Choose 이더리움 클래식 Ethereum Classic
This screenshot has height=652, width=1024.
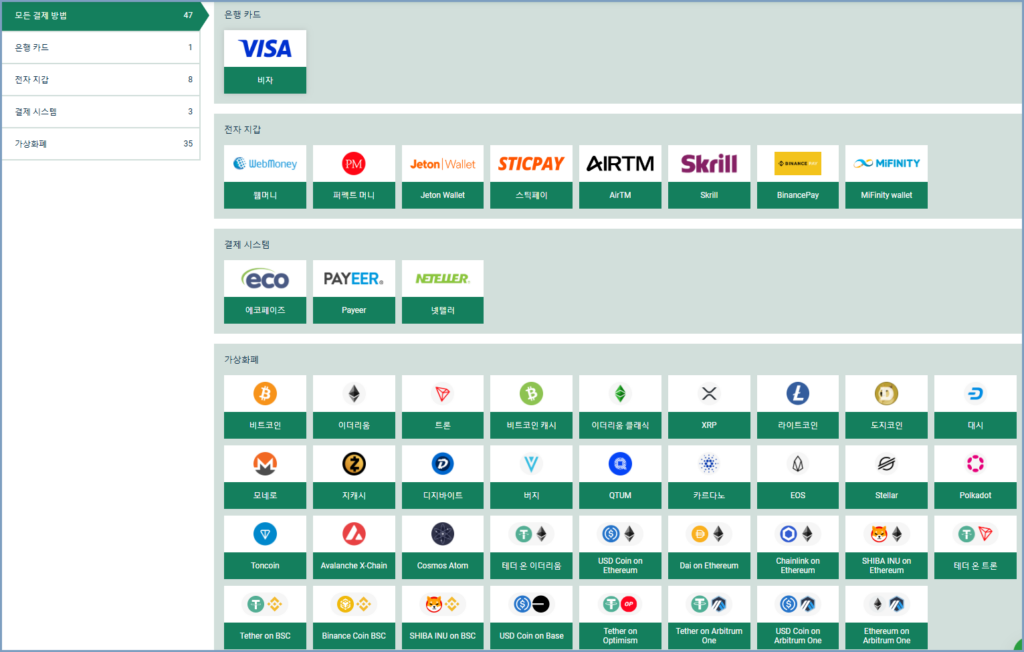[x=620, y=406]
